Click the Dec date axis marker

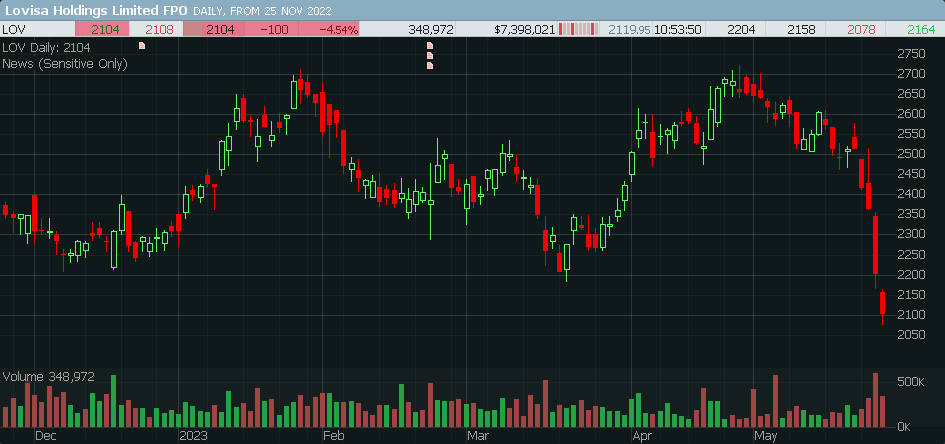click(x=45, y=436)
